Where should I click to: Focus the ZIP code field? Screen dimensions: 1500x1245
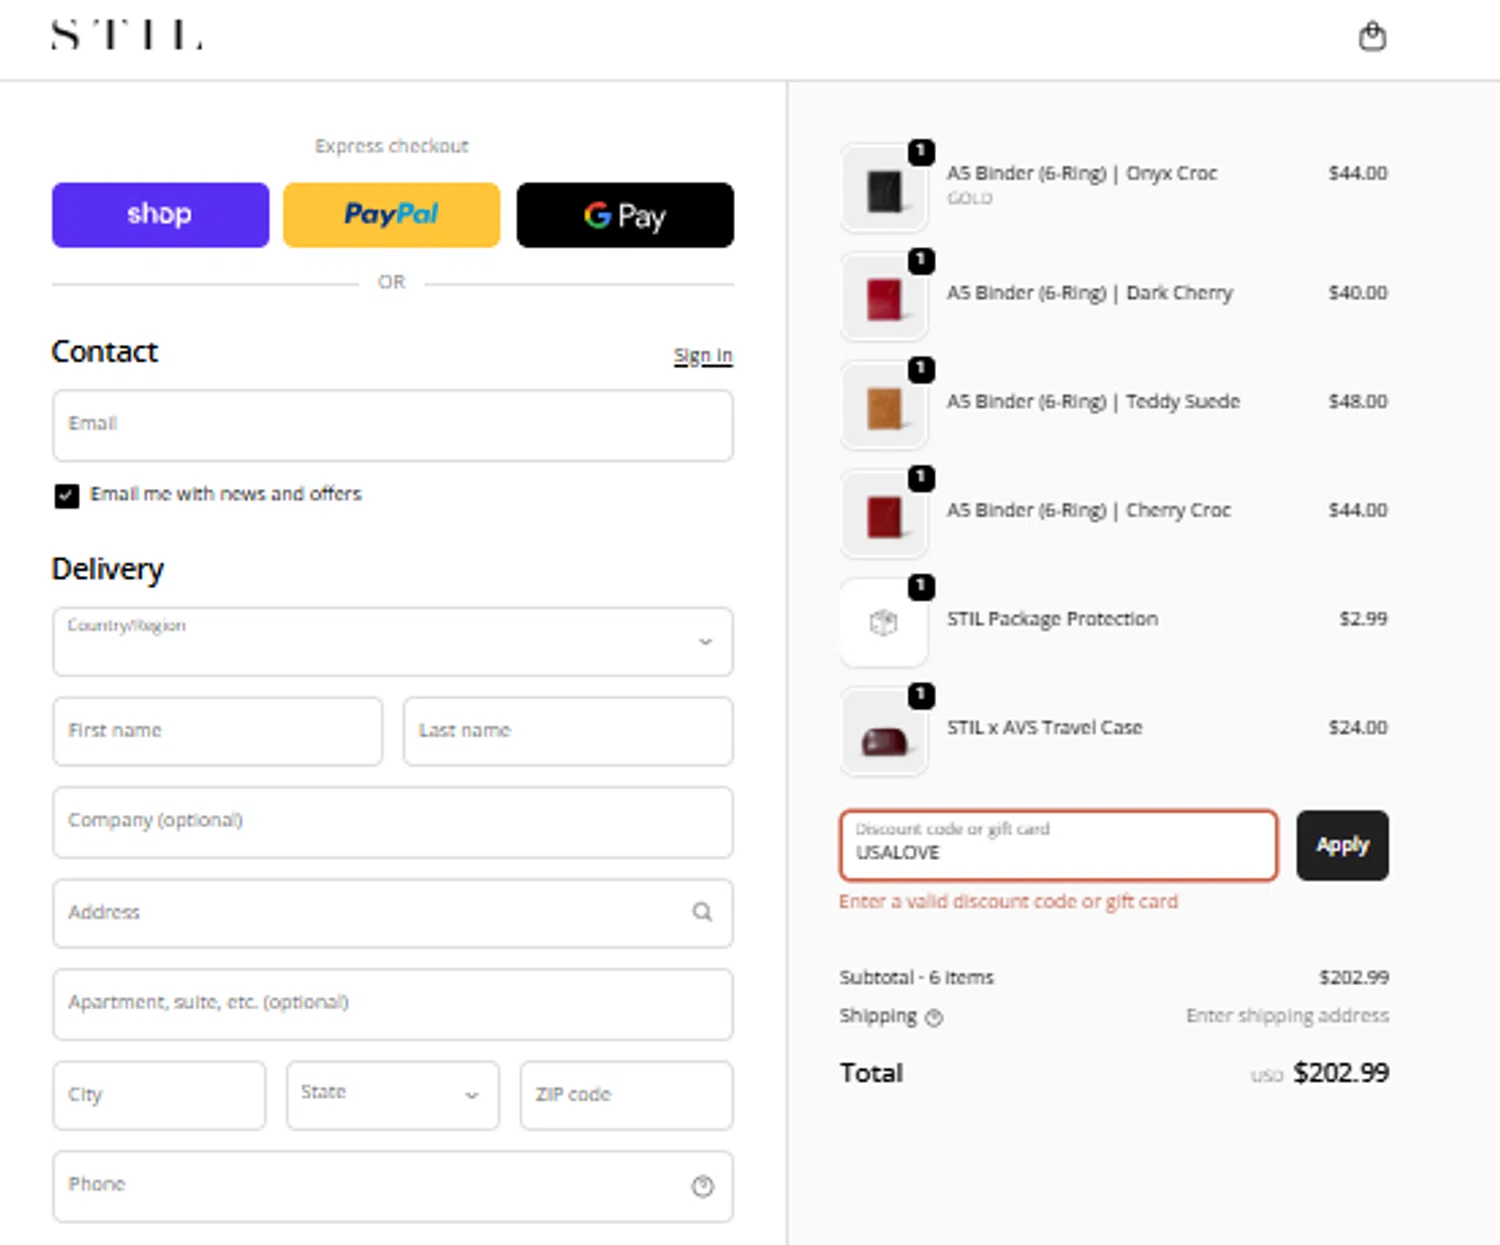[626, 1095]
